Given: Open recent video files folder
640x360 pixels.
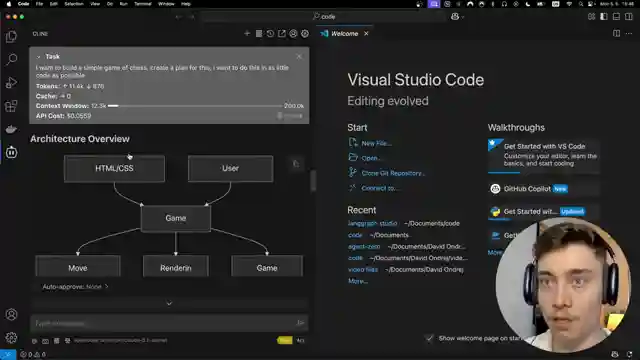Looking at the screenshot, I should point(363,269).
